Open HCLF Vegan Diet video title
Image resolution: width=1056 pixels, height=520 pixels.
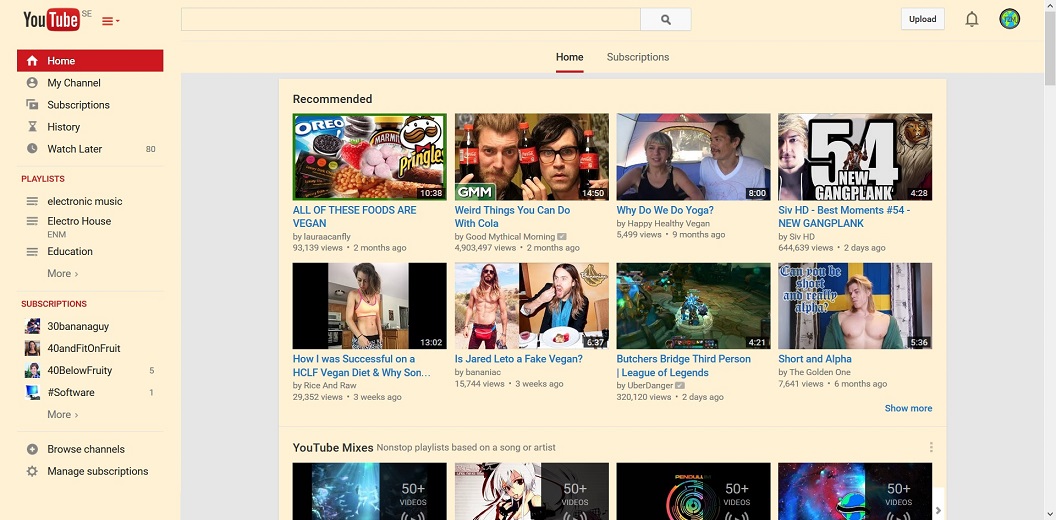click(x=362, y=366)
